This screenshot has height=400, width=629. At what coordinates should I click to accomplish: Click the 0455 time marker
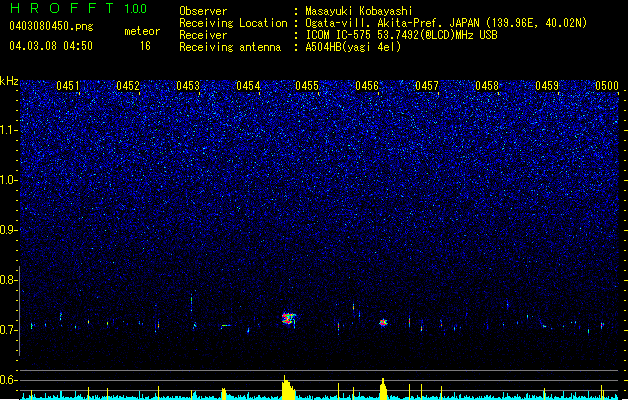click(x=307, y=86)
